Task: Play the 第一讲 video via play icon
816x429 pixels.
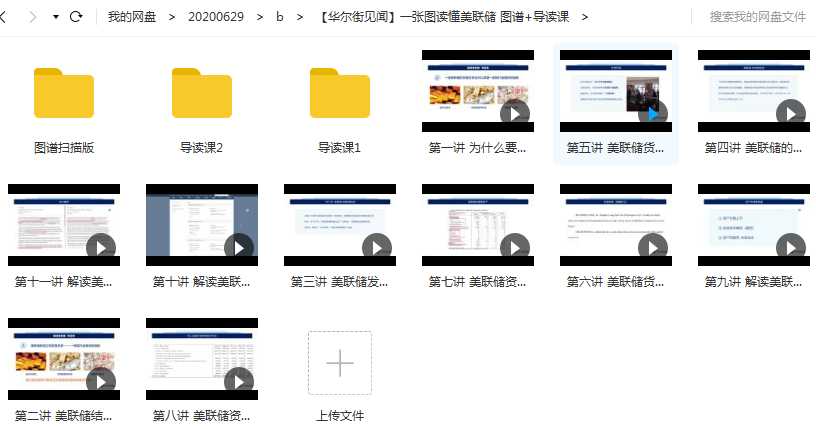Action: click(x=515, y=113)
